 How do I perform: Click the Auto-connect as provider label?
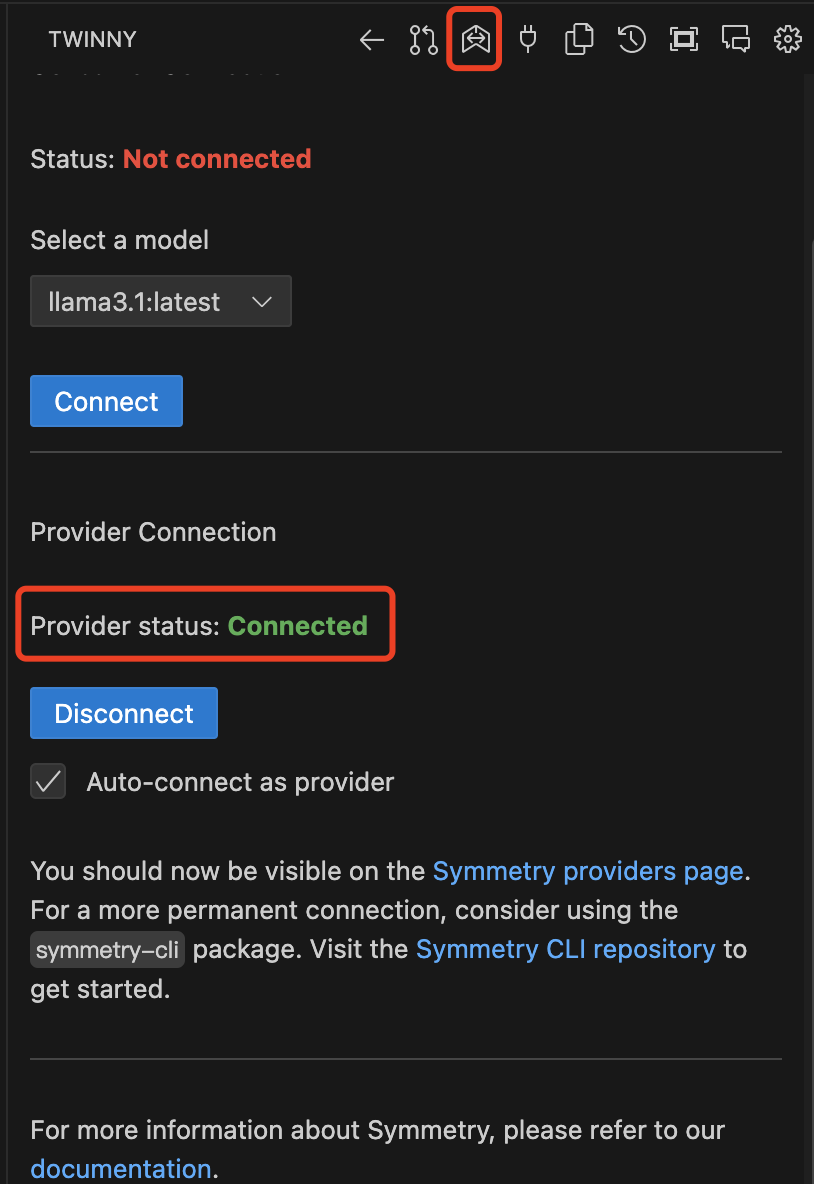240,782
